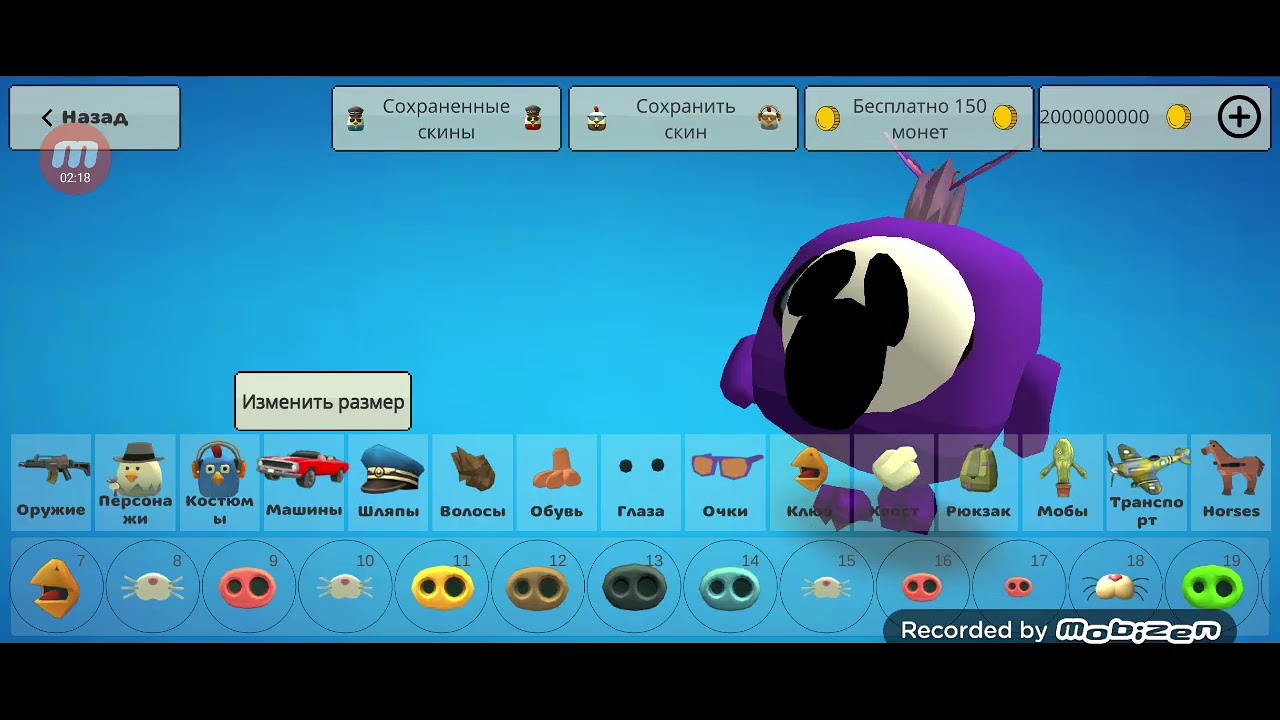Open Сохраненные скины saved skins
Image resolution: width=1280 pixels, height=720 pixels.
coord(446,118)
